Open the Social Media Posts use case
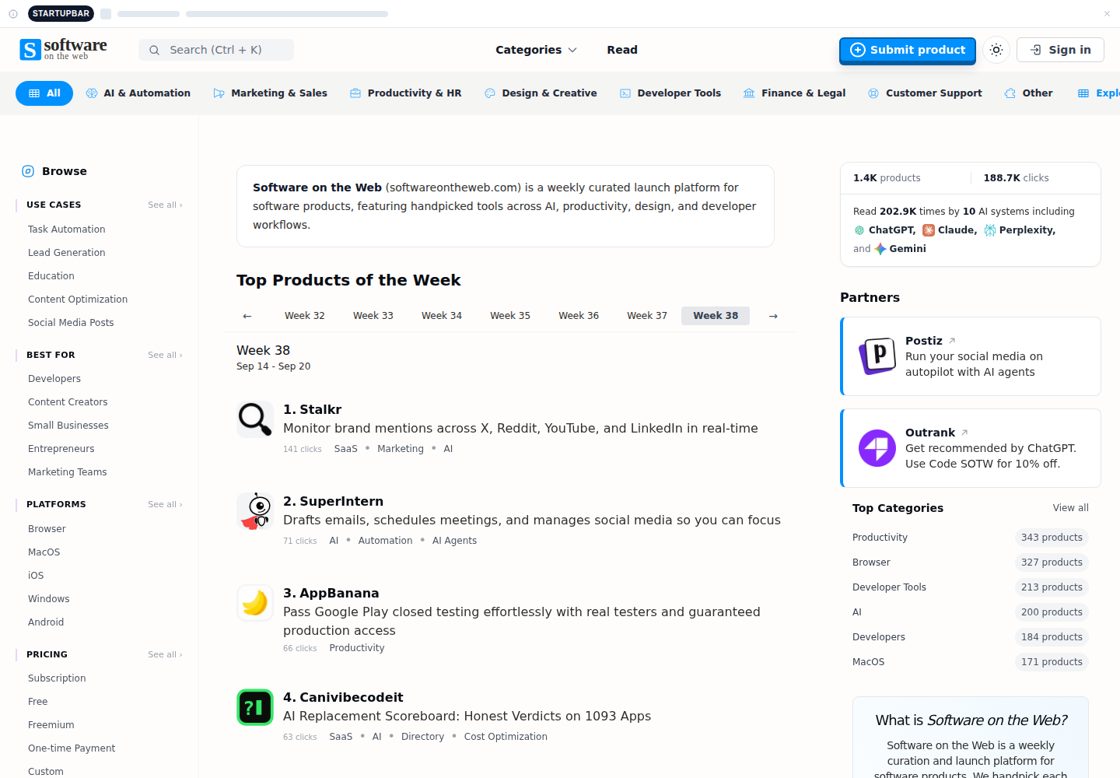Screen dimensions: 1120x778 tap(71, 323)
